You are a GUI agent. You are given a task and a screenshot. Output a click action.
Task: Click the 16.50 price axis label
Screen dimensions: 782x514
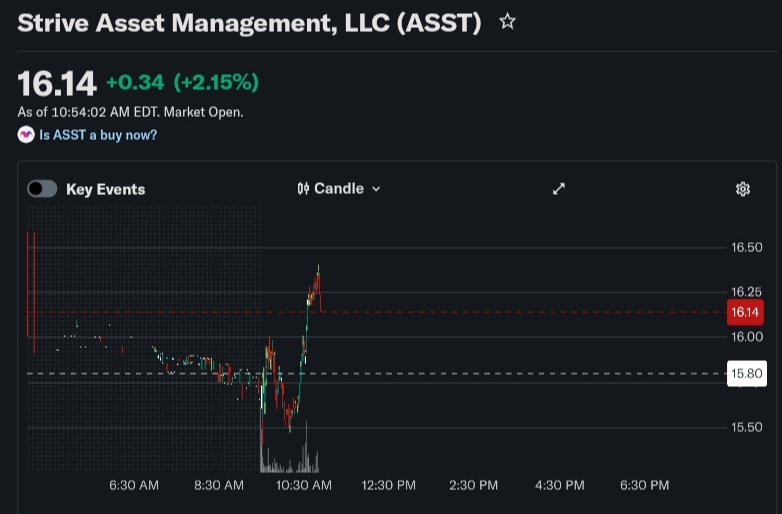point(746,247)
